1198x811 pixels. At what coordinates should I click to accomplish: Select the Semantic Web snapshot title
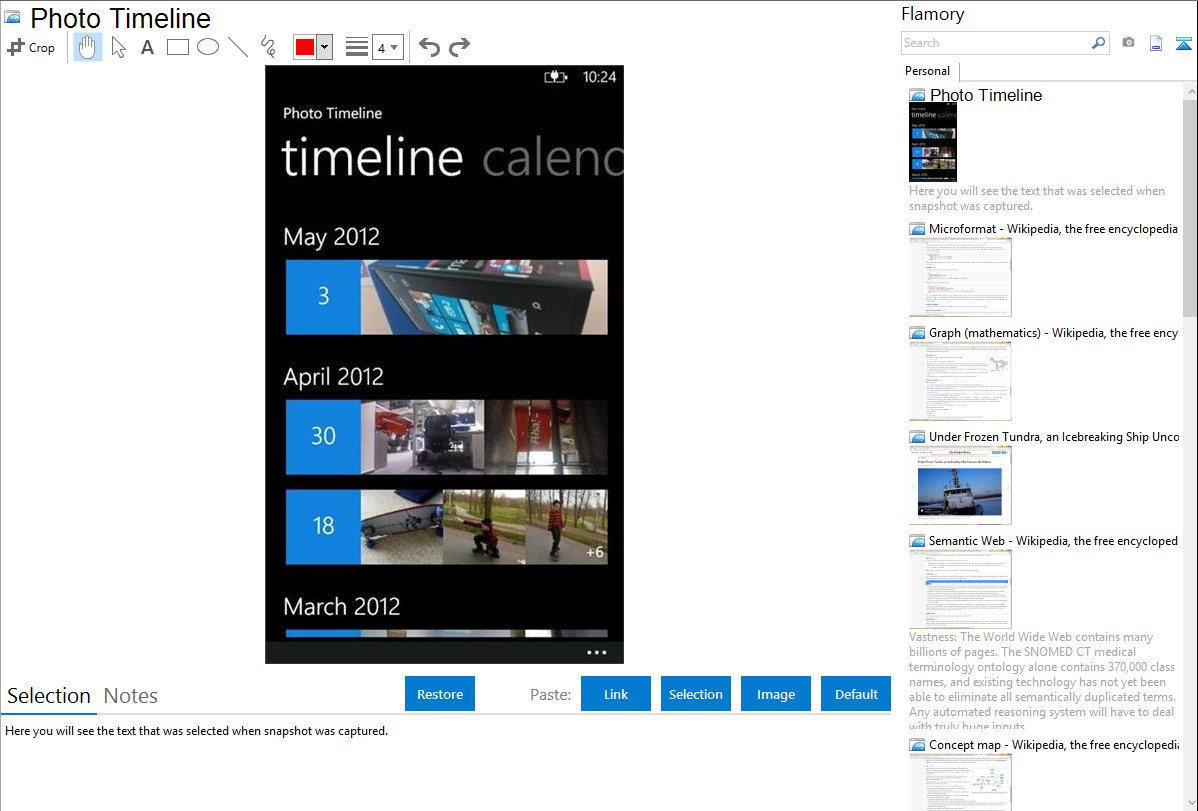coord(1054,541)
